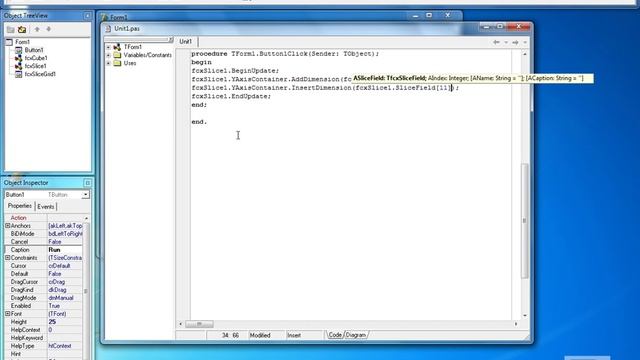This screenshot has width=640, height=360.
Task: Switch to the Properties tab
Action: coord(20,206)
